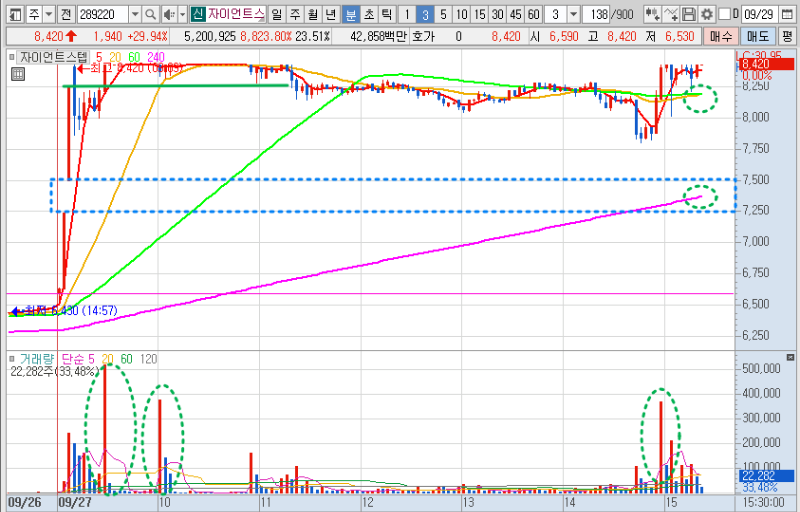Click the add line indicator icon
Image resolution: width=800 pixels, height=512 pixels.
point(671,14)
